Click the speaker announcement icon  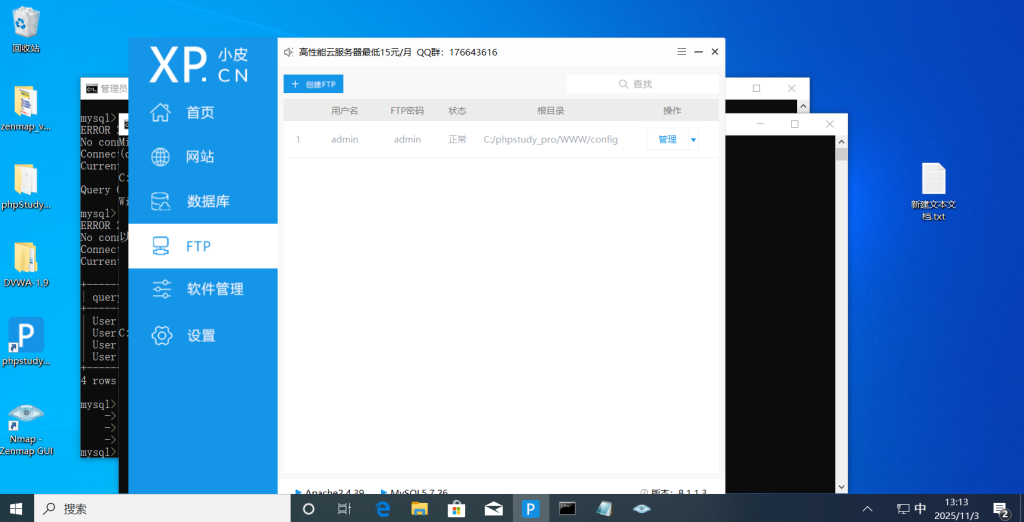coord(289,52)
